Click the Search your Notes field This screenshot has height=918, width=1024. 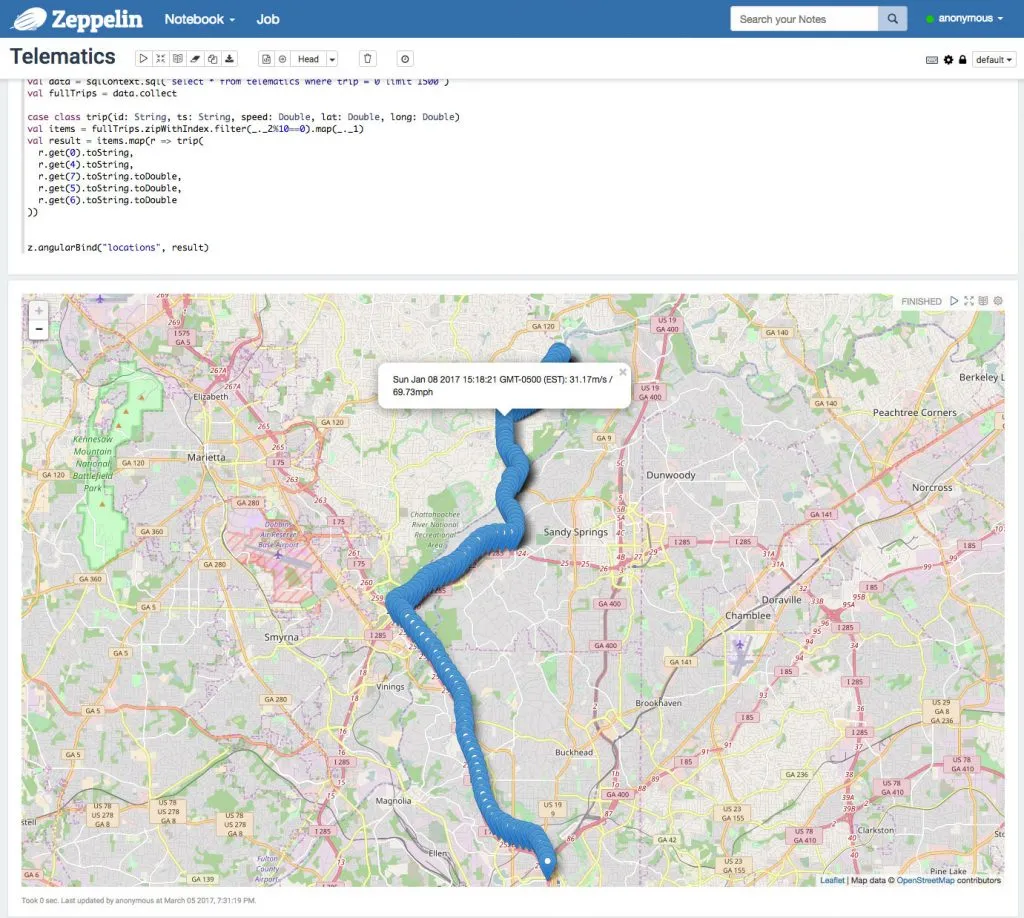pyautogui.click(x=804, y=19)
